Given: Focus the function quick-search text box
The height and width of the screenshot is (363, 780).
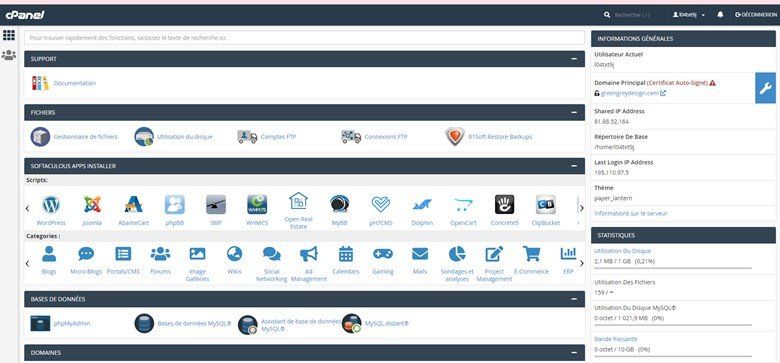Looking at the screenshot, I should 304,38.
